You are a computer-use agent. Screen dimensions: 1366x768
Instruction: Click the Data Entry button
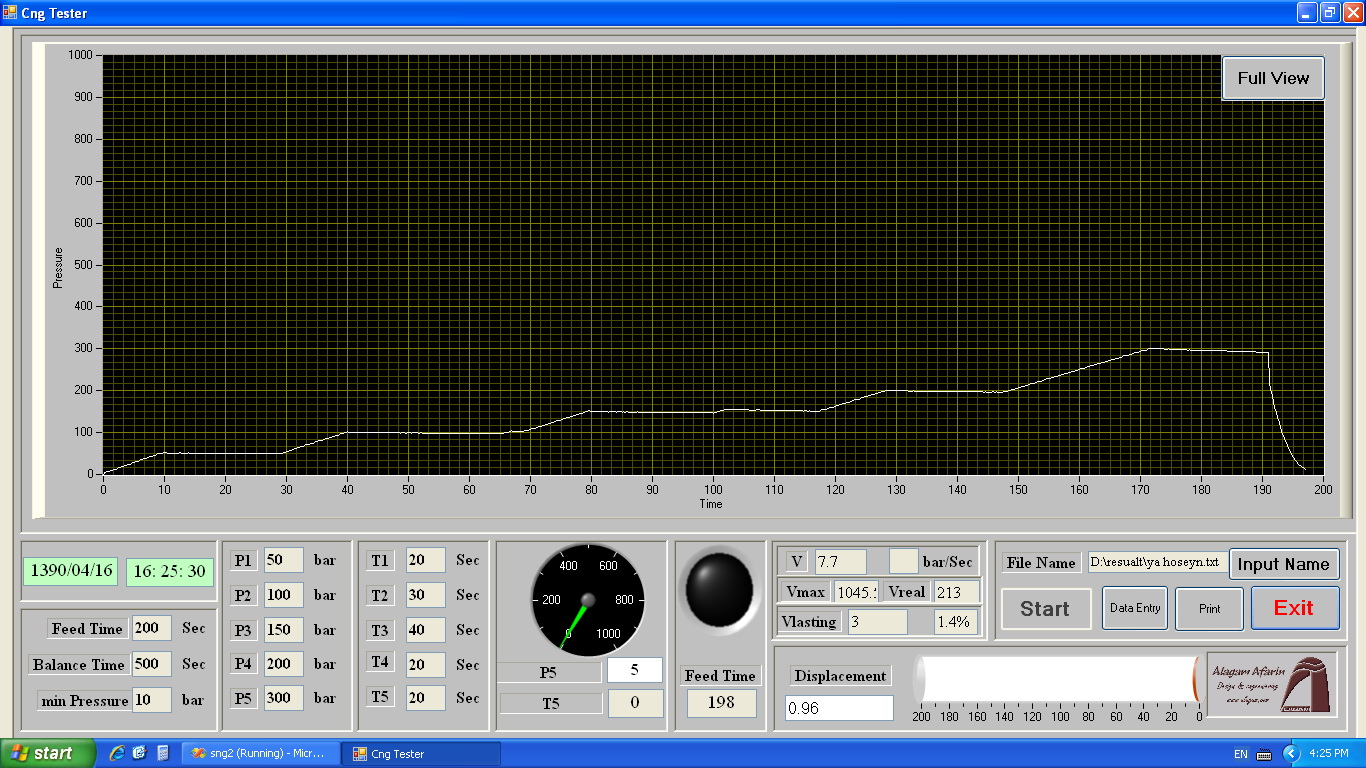click(1135, 608)
